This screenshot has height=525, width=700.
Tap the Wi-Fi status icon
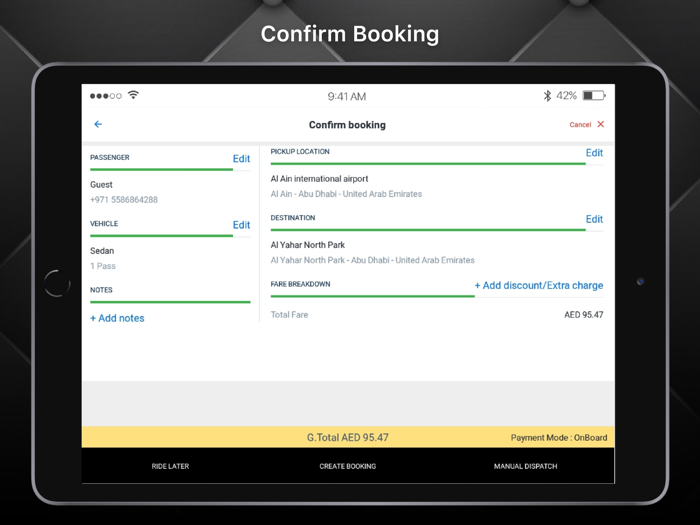(x=133, y=95)
